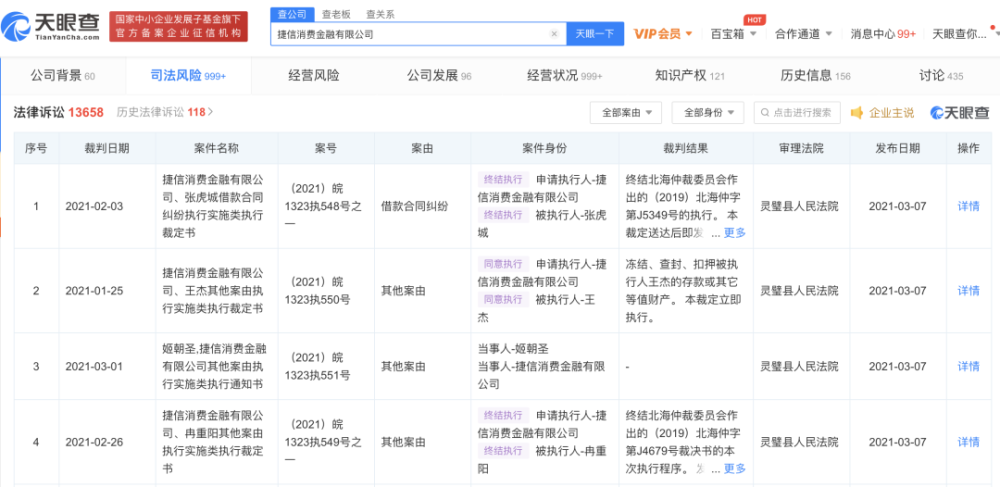Clear the search box text

pos(554,34)
